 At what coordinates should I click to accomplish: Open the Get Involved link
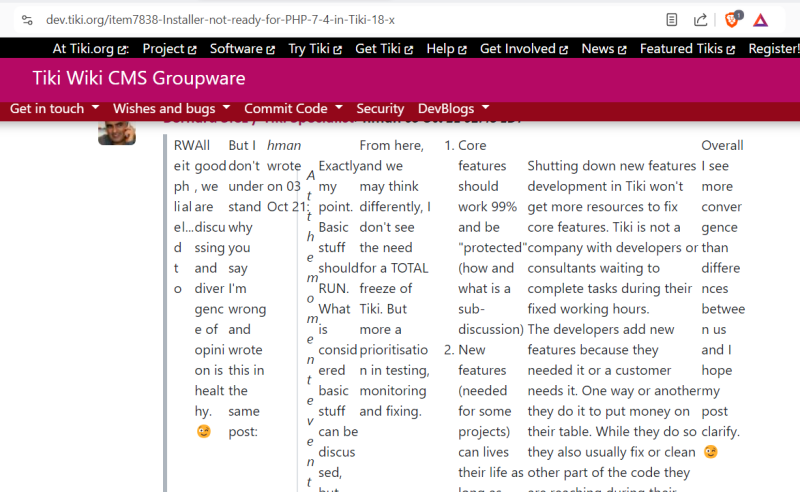(x=523, y=48)
